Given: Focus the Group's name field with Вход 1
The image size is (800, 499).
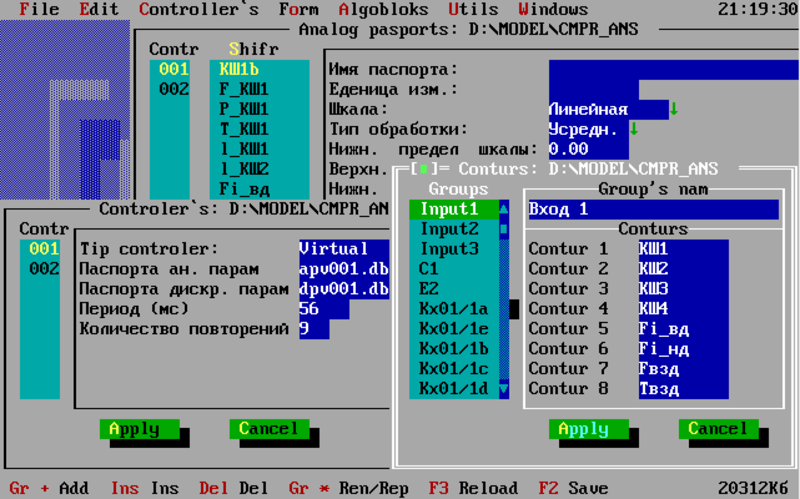Looking at the screenshot, I should click(x=653, y=209).
